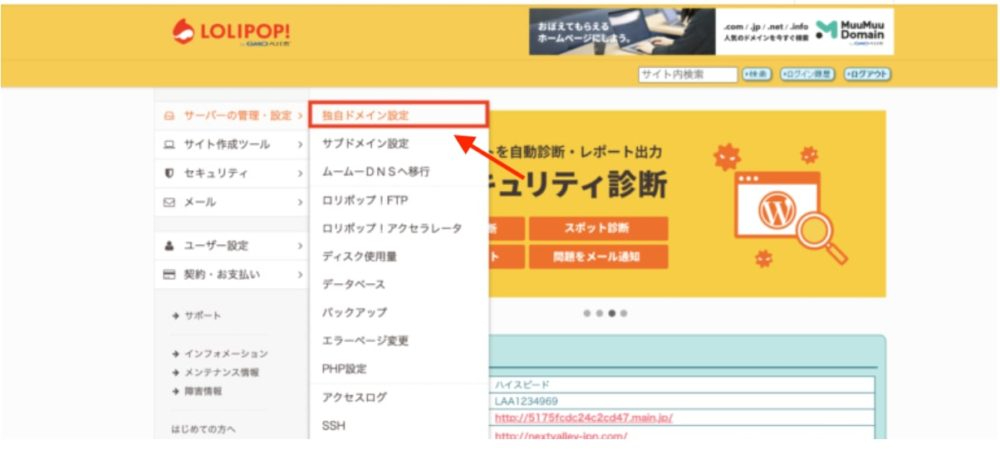Select ユーザー設定 label in sidebar

(216, 246)
